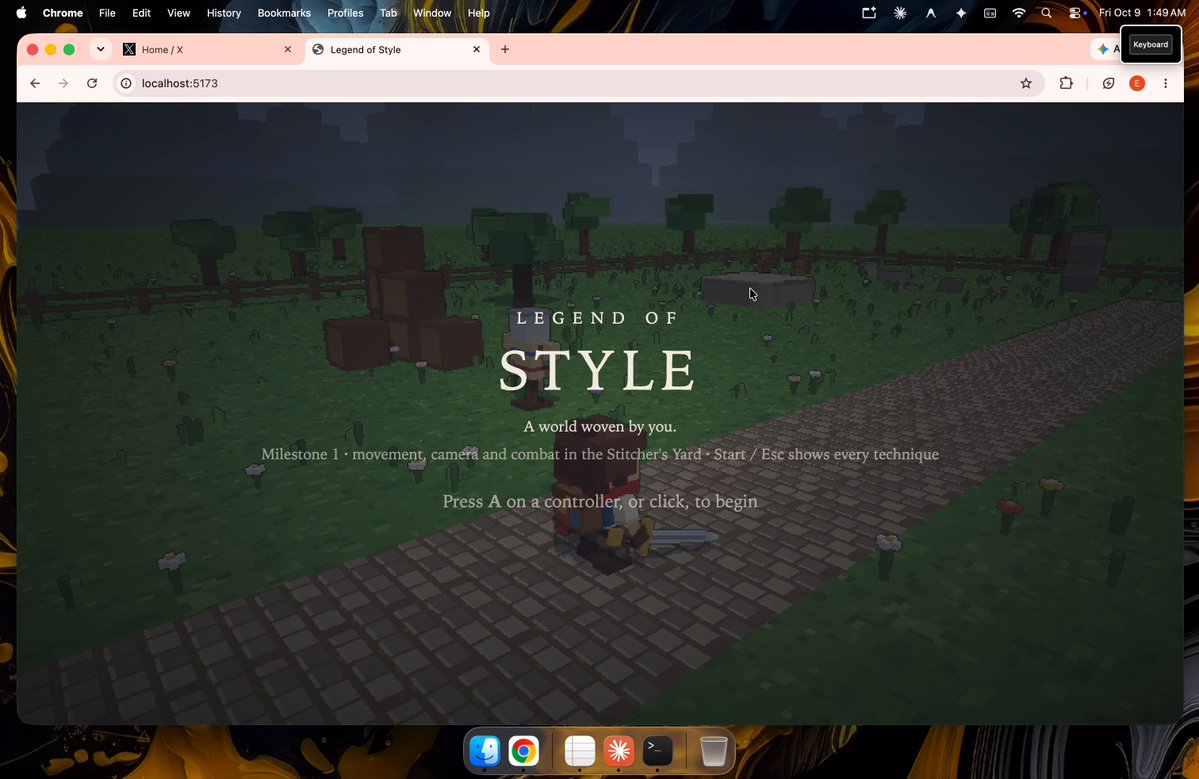Open the white grid app in Dock
Screen dimensions: 1199x779
point(580,751)
